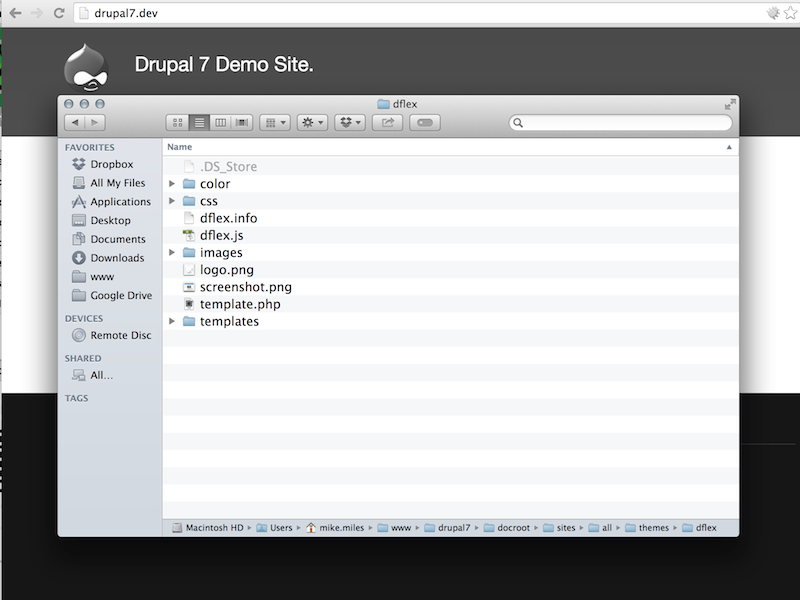The height and width of the screenshot is (600, 800).
Task: Open the Dropbox toolbar menu
Action: point(350,122)
